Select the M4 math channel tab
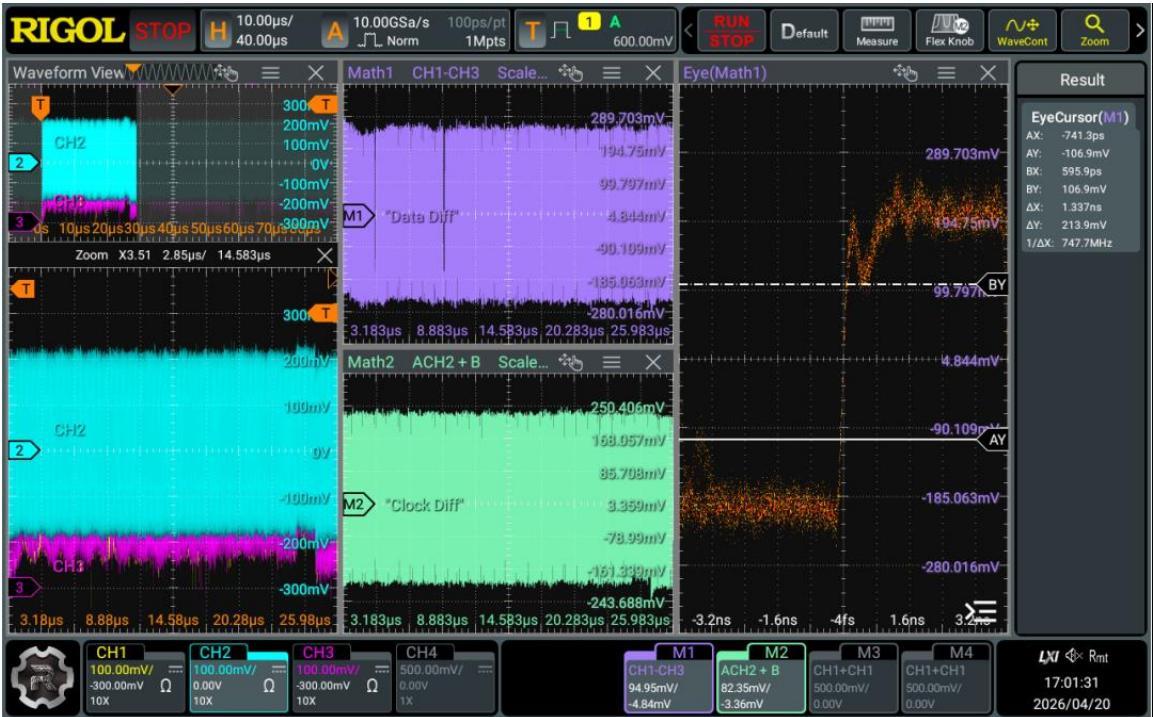This screenshot has width=1153, height=717. tap(961, 652)
